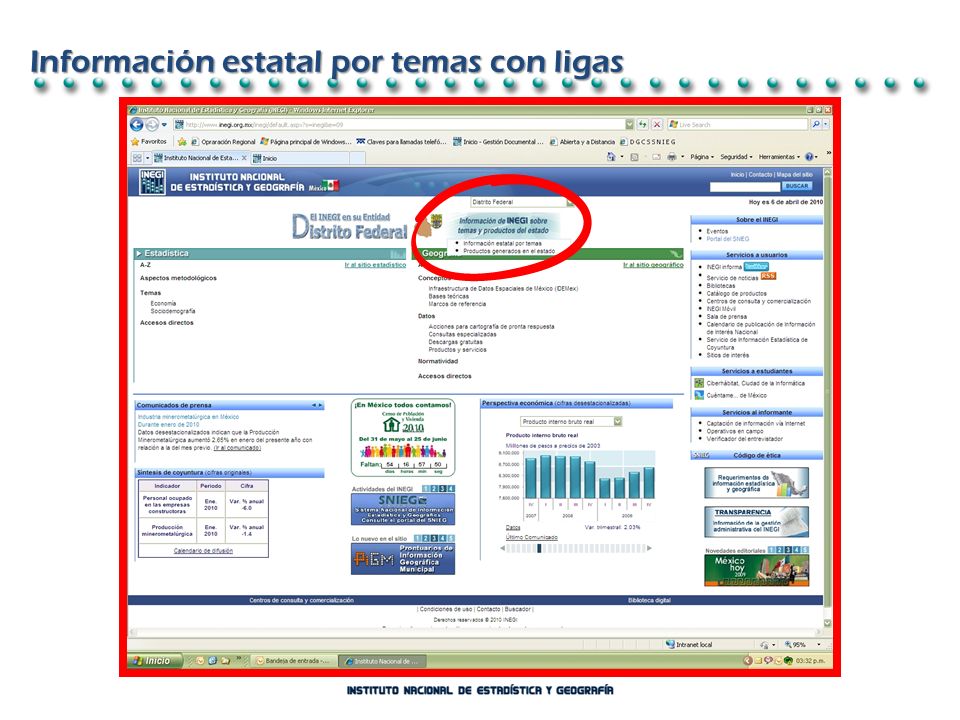960x720 pixels.
Task: Click page 5 of Lo nuevo en el sitio
Action: (451, 538)
